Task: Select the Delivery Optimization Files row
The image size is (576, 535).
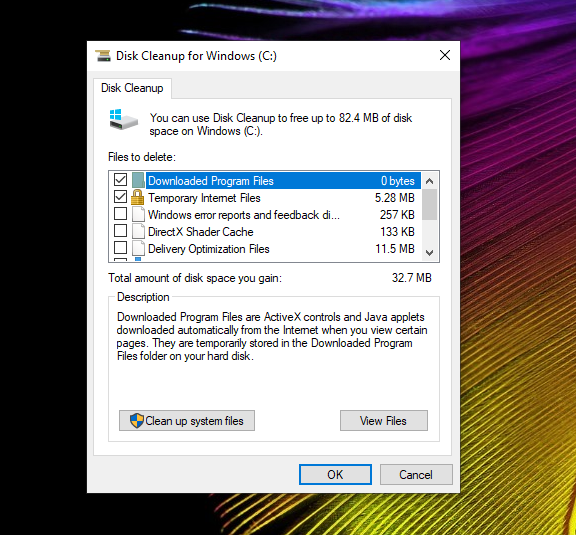Action: [266, 249]
